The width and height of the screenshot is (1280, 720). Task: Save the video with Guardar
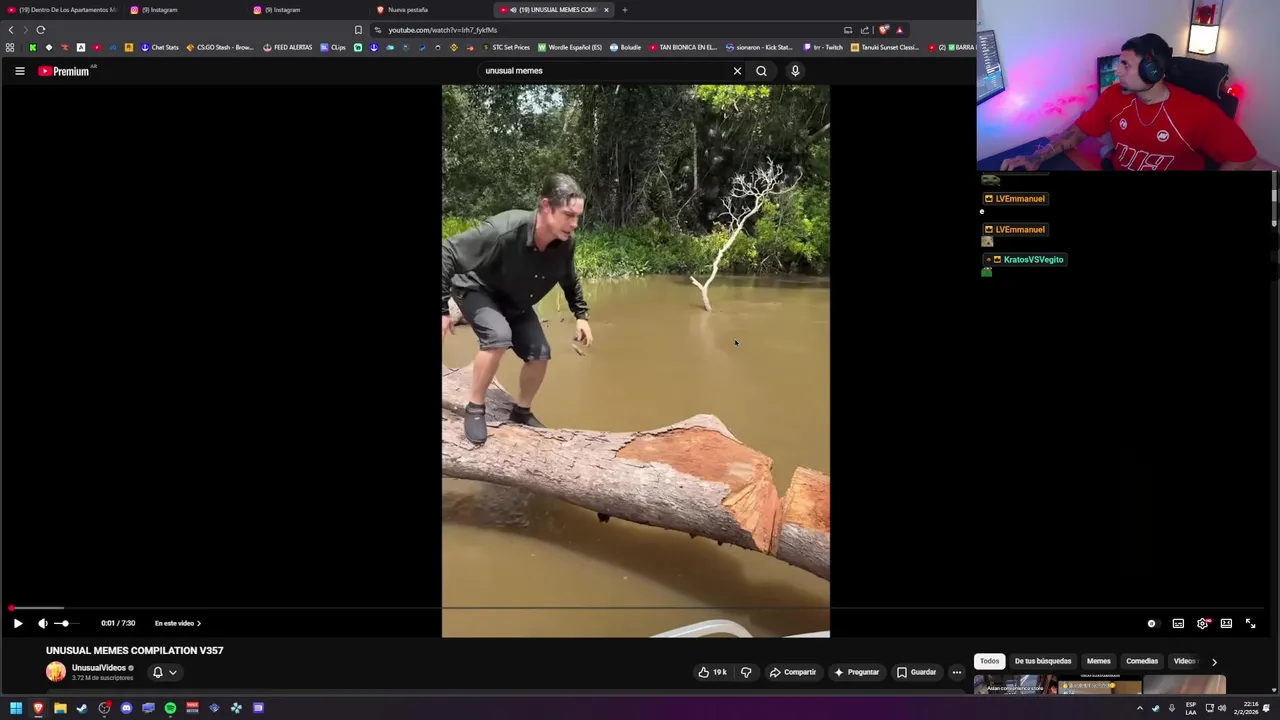[917, 672]
